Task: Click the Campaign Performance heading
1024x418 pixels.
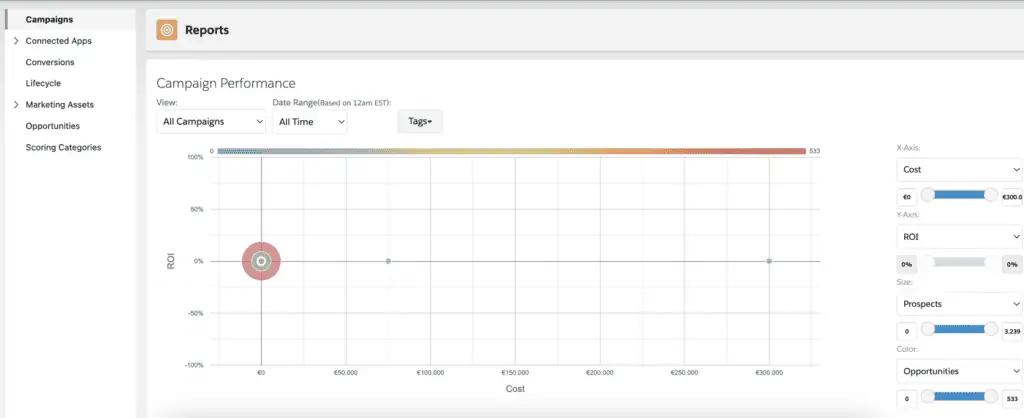Action: point(226,84)
